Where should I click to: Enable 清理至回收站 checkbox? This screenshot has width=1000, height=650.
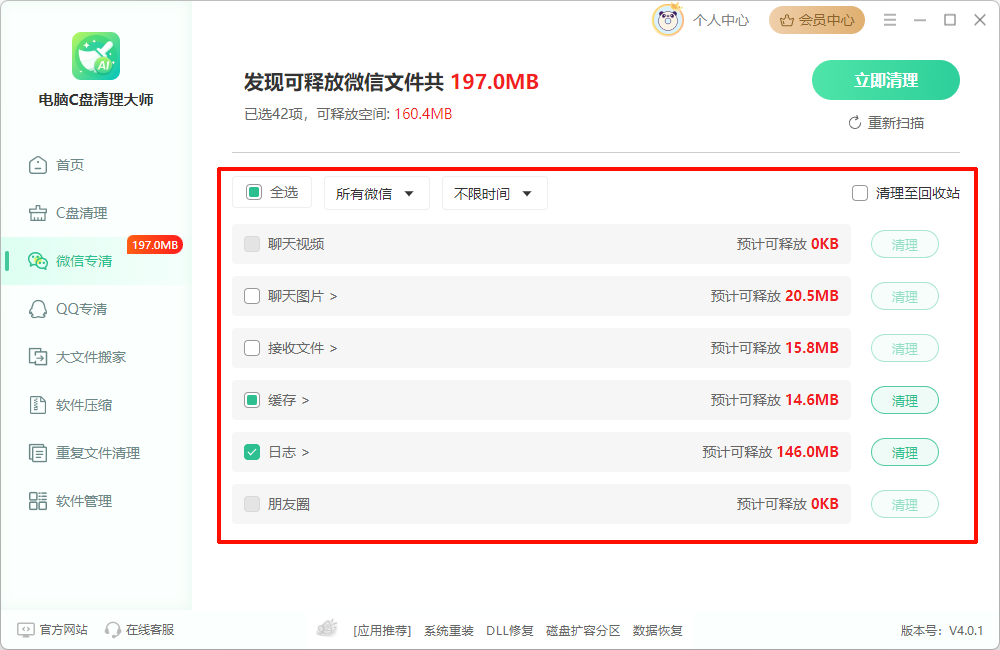pyautogui.click(x=860, y=193)
